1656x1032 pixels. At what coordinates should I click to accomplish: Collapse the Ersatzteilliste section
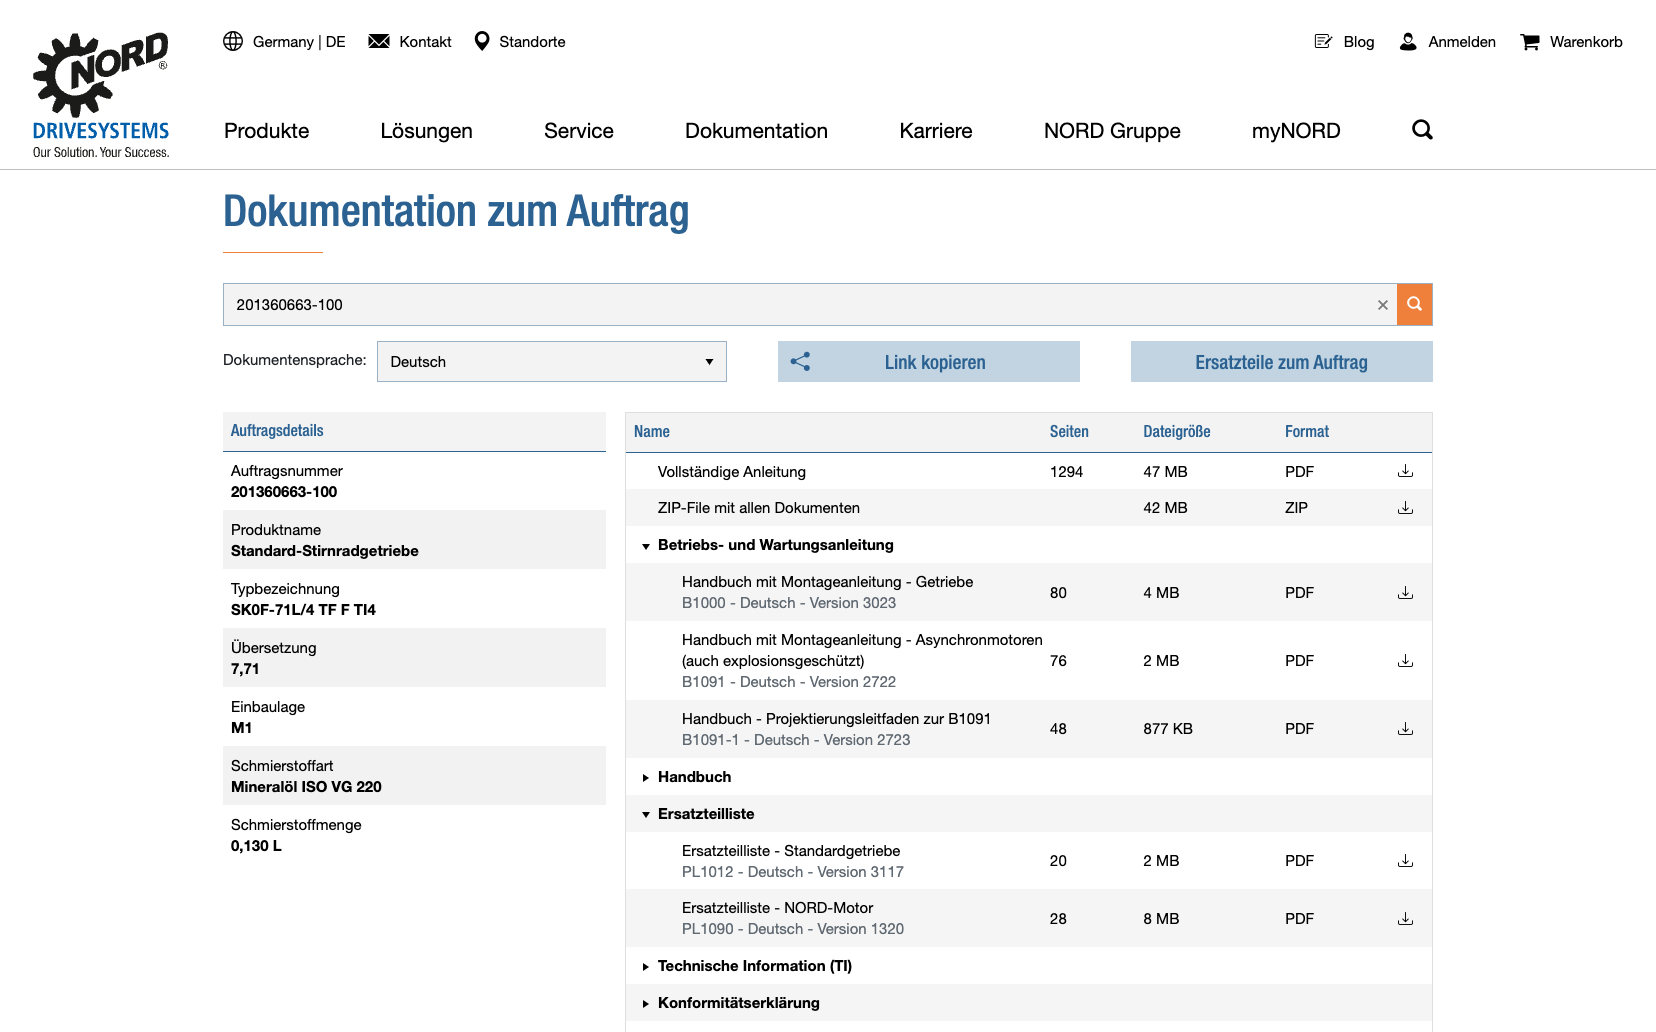coord(646,815)
